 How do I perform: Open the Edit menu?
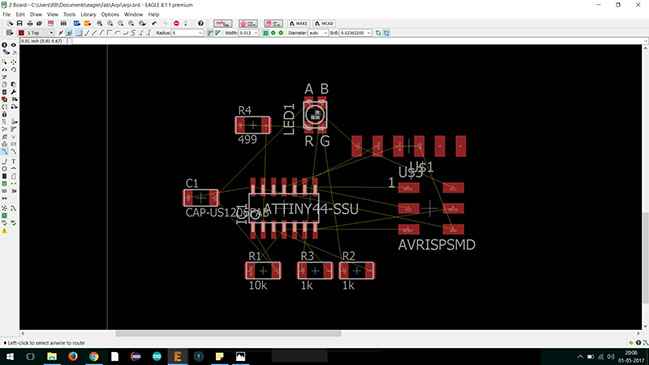(20, 14)
